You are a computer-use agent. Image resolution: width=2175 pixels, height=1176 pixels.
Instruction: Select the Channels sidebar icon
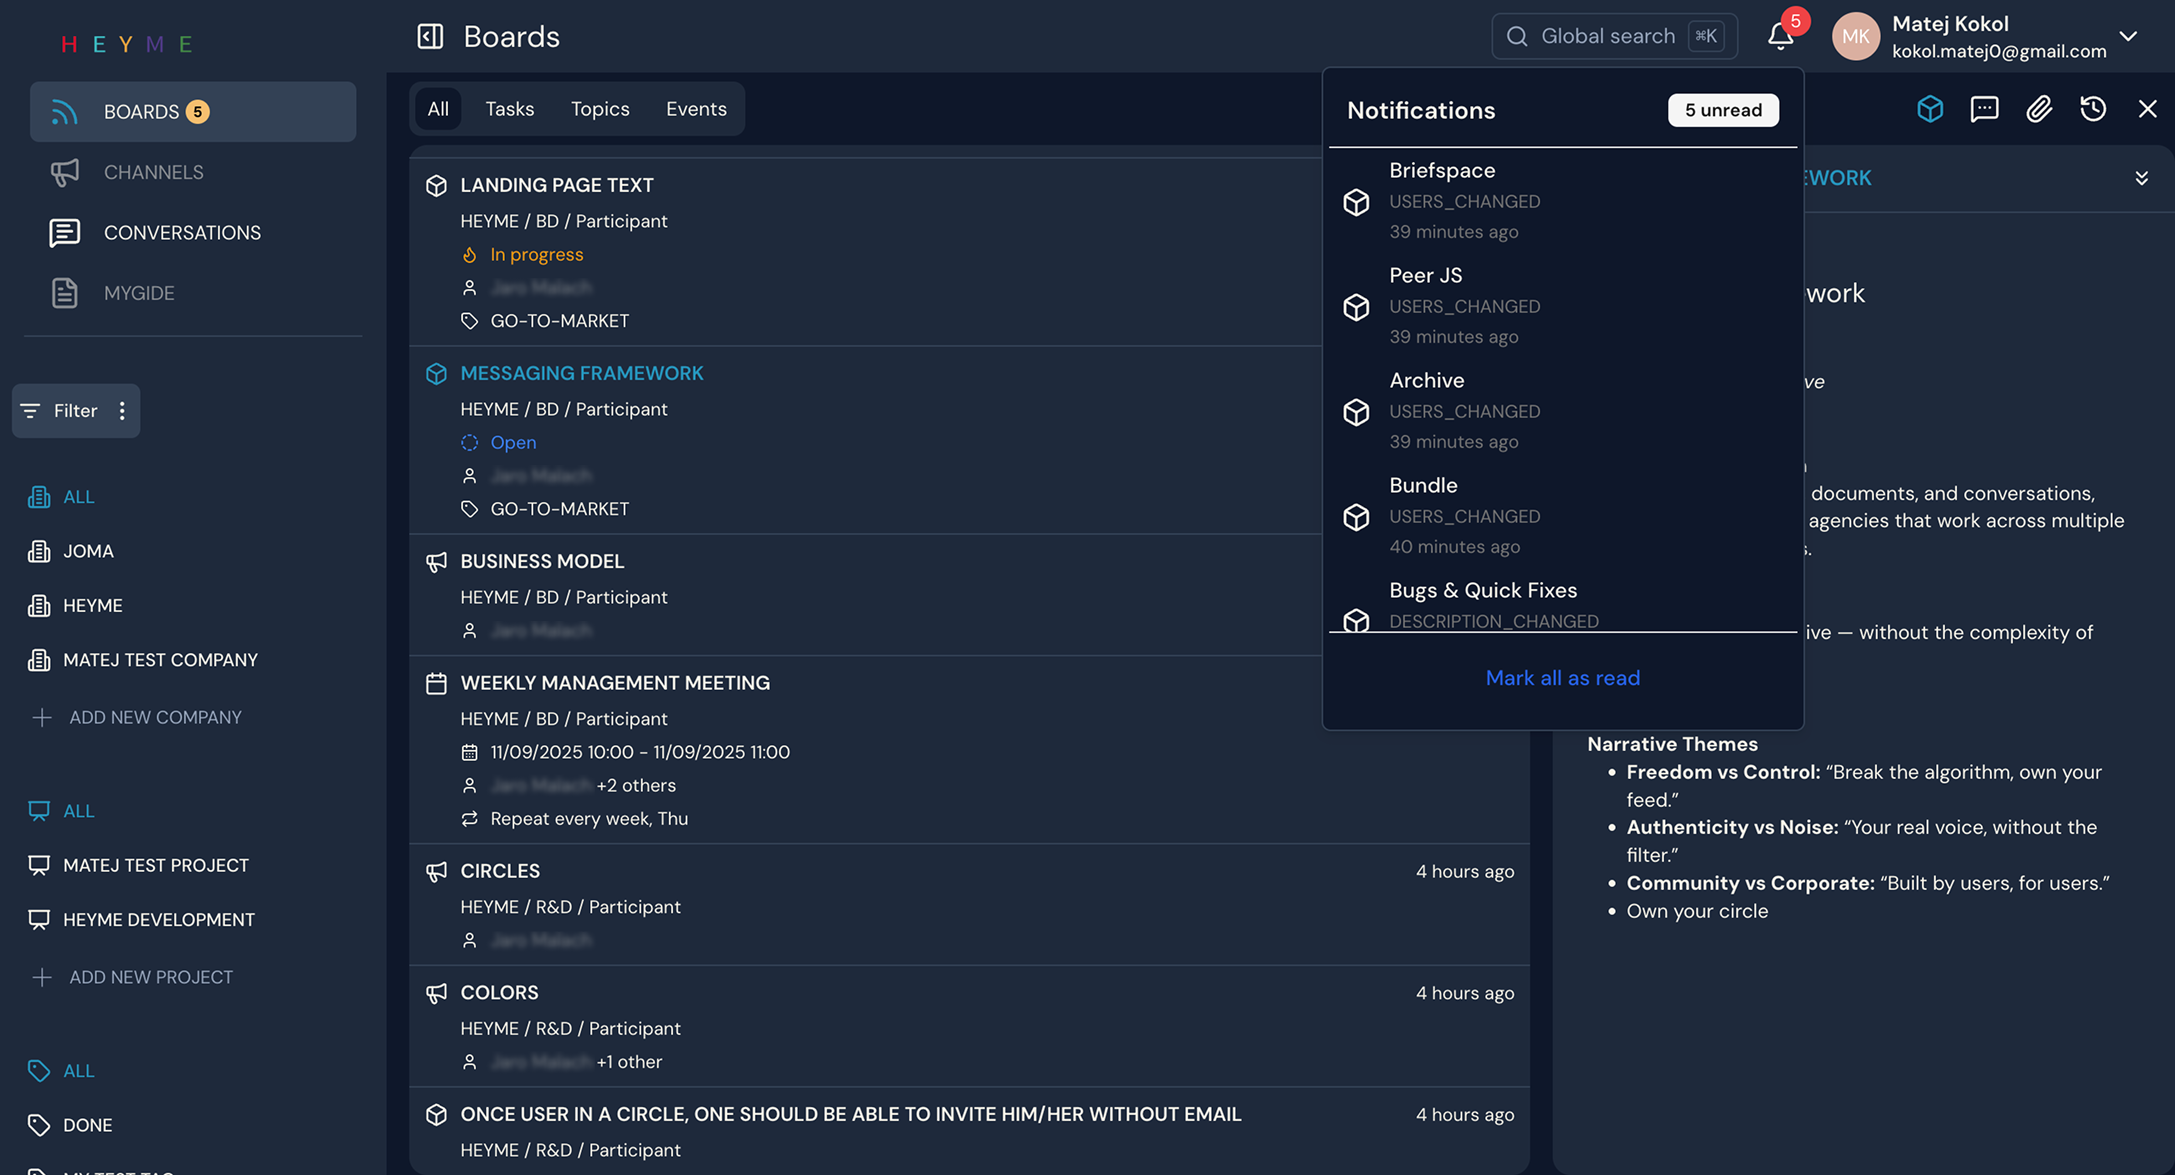tap(64, 172)
